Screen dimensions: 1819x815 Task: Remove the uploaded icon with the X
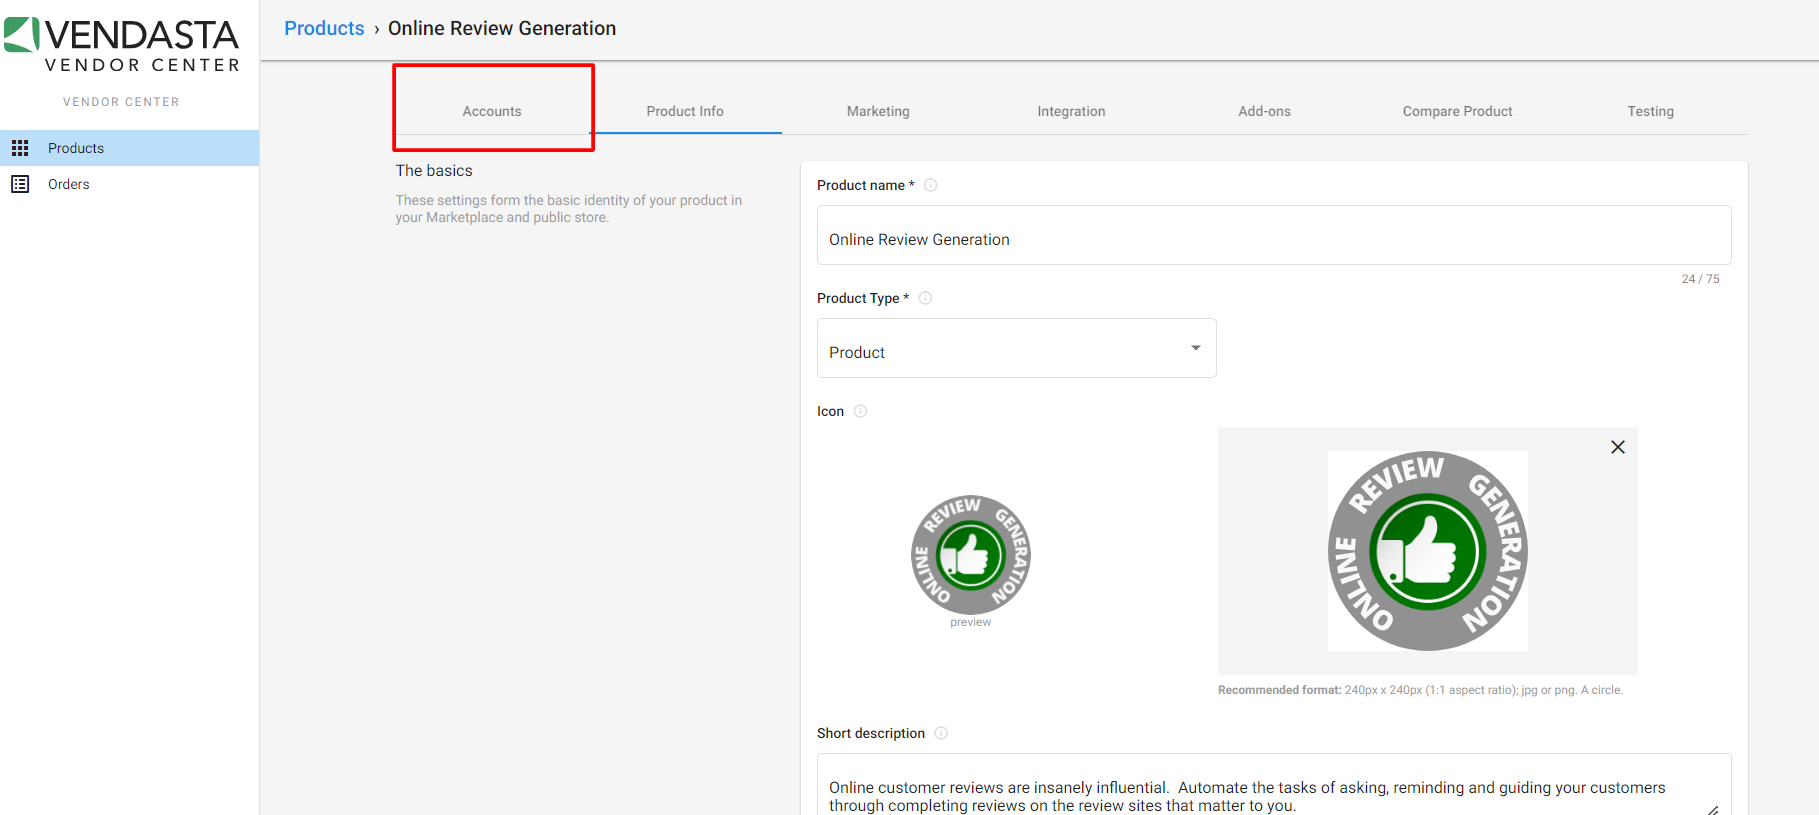1618,447
